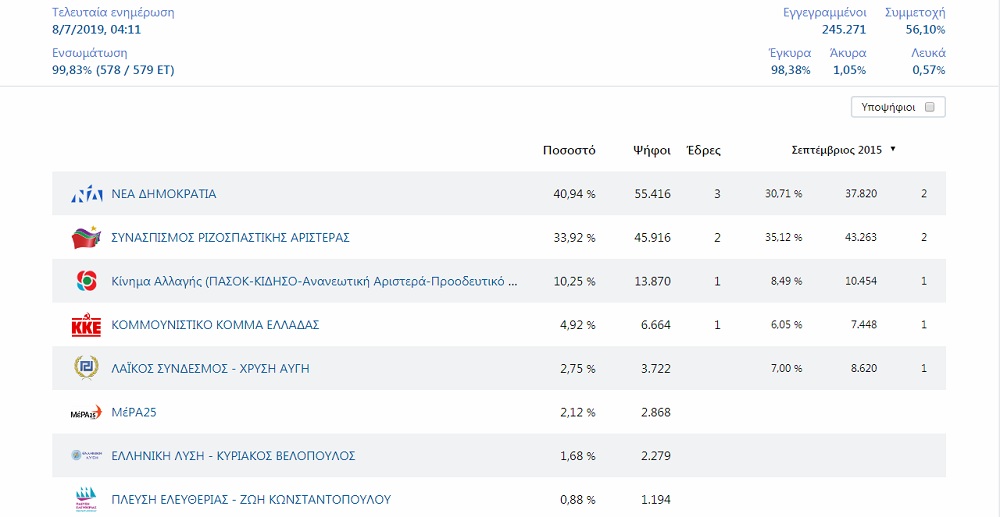Click the 10.454 2015 votes value
The width and height of the screenshot is (1000, 517).
tap(860, 281)
